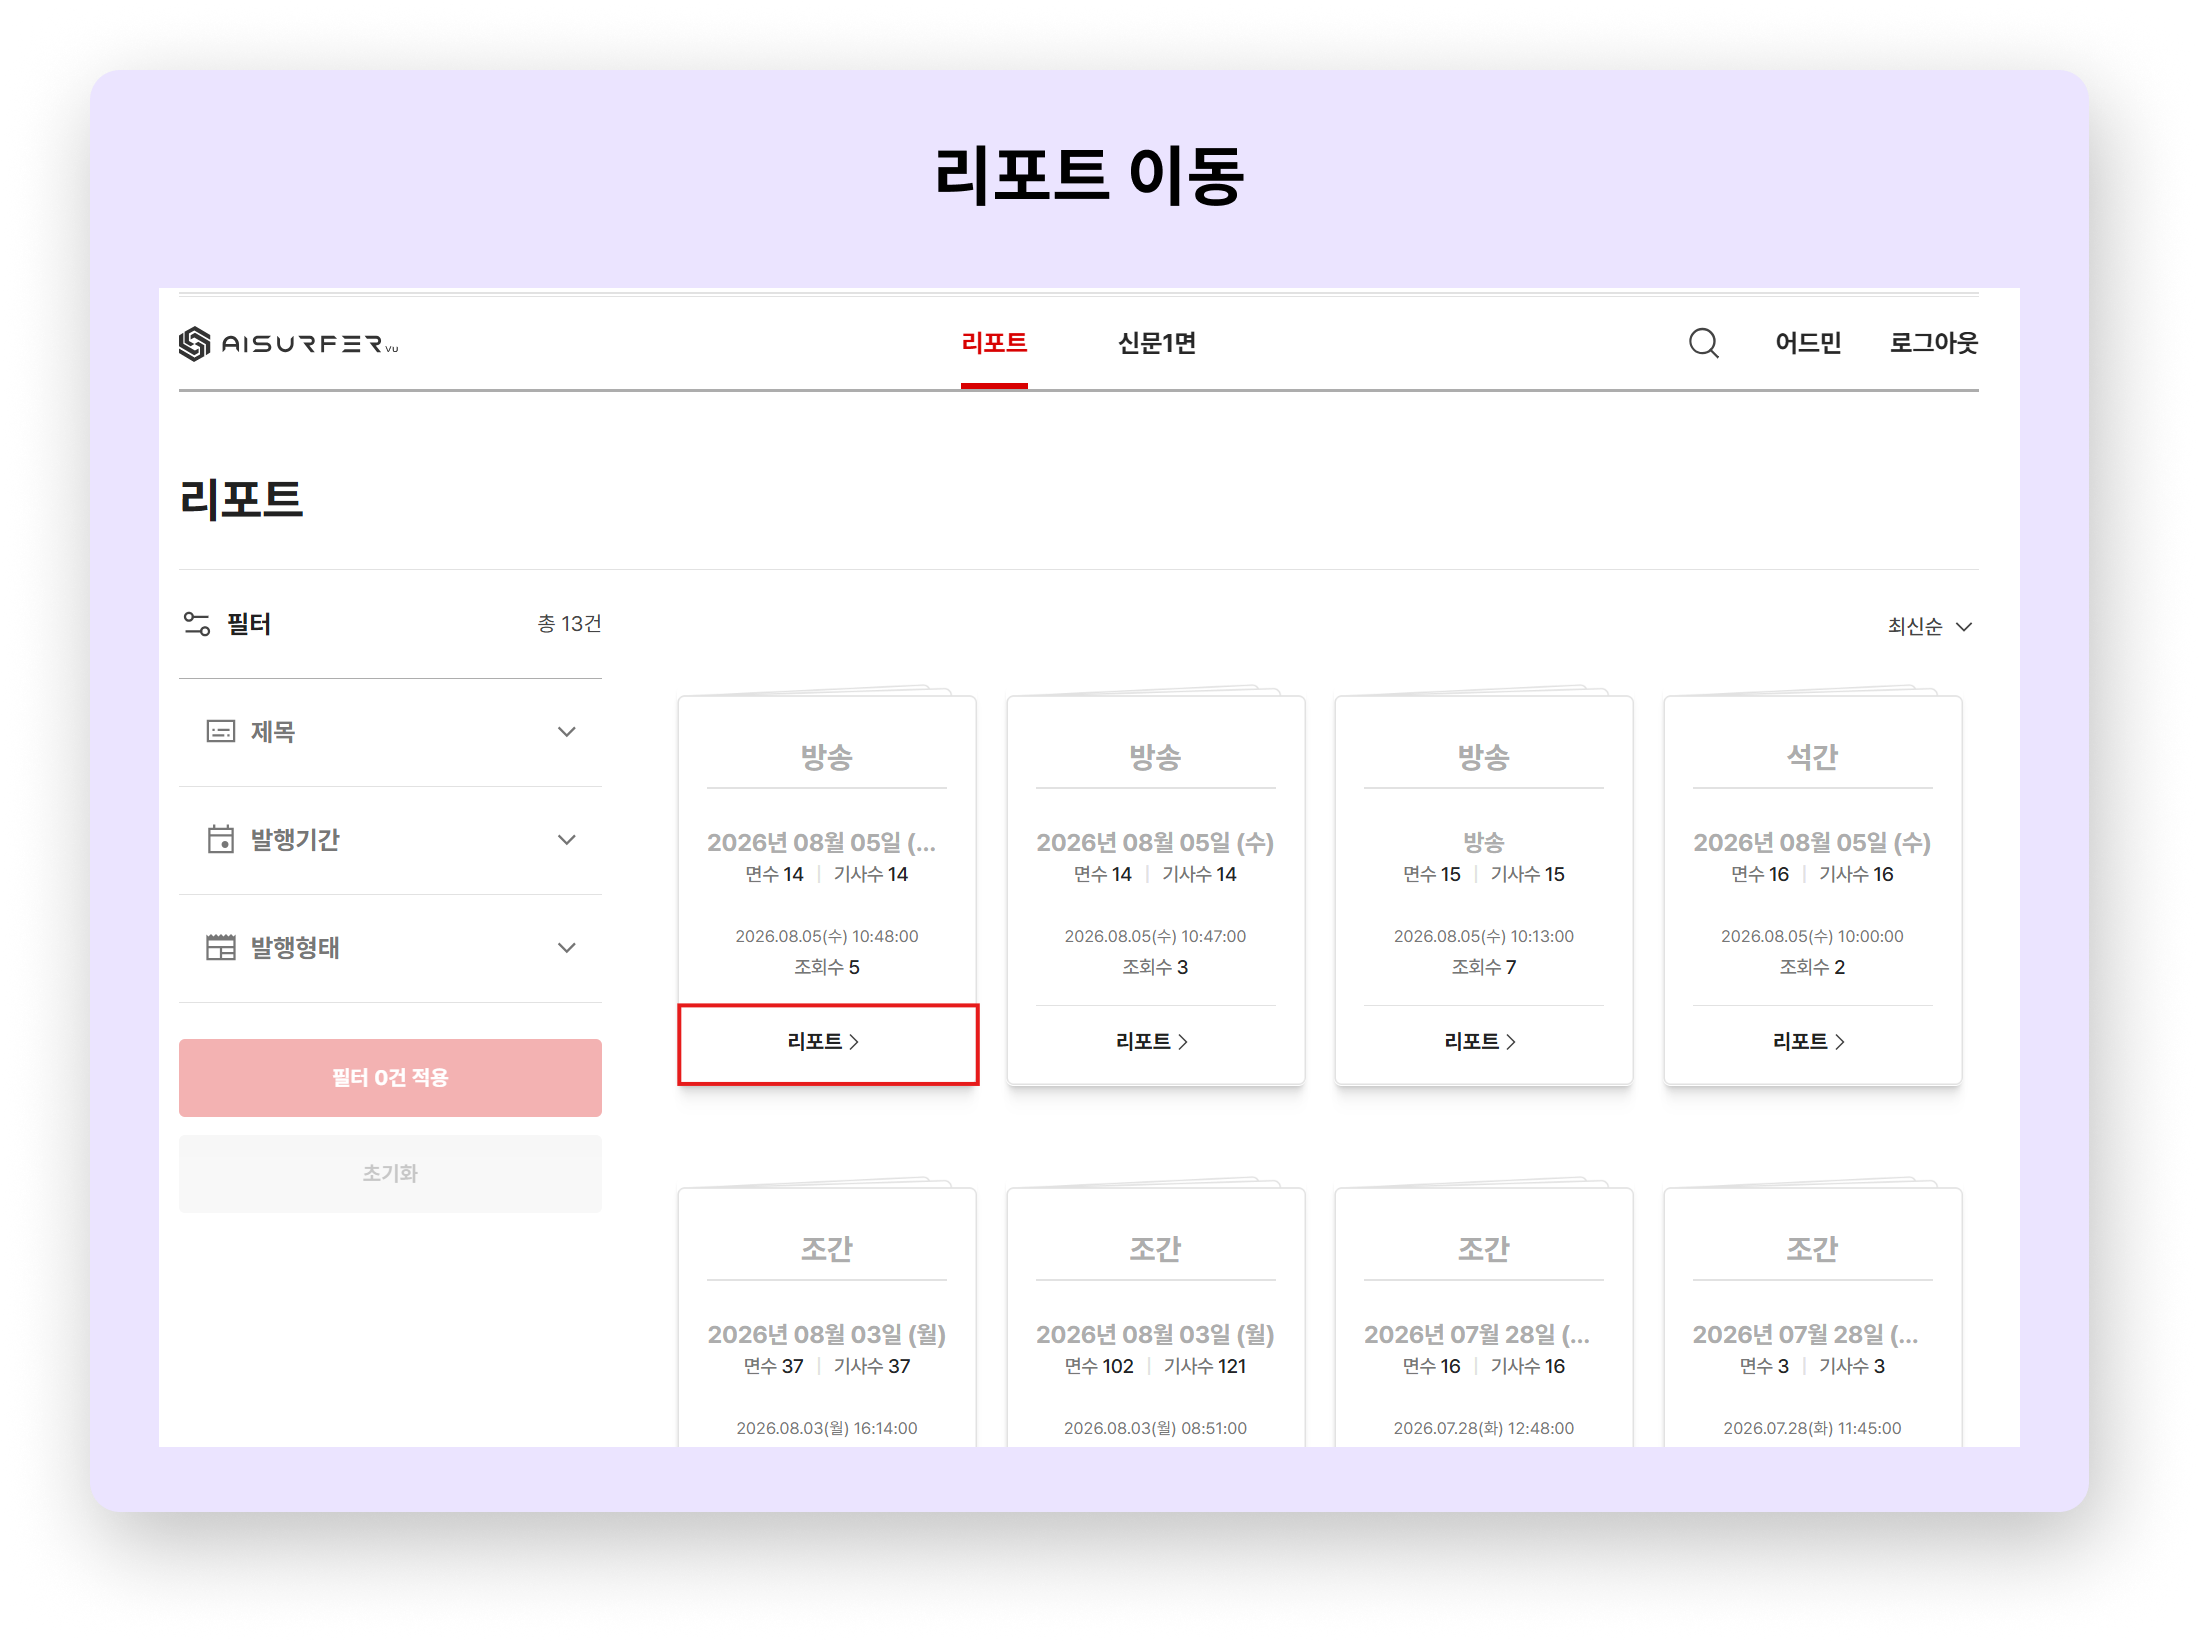Click the 기사수 121 text
Viewport: 2199px width, 1642px height.
1205,1366
